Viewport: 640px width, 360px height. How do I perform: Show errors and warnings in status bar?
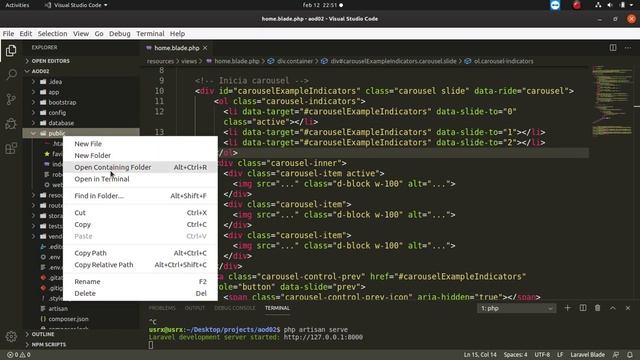point(19,355)
